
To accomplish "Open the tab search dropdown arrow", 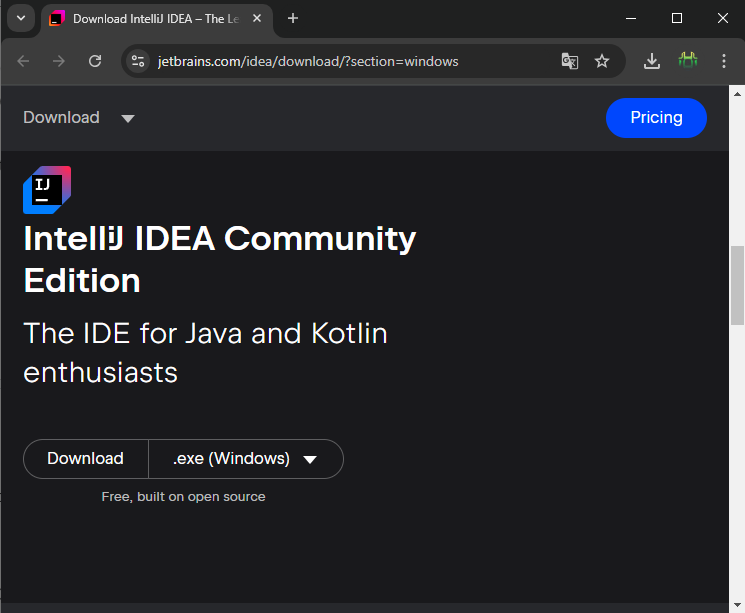I will 21,19.
